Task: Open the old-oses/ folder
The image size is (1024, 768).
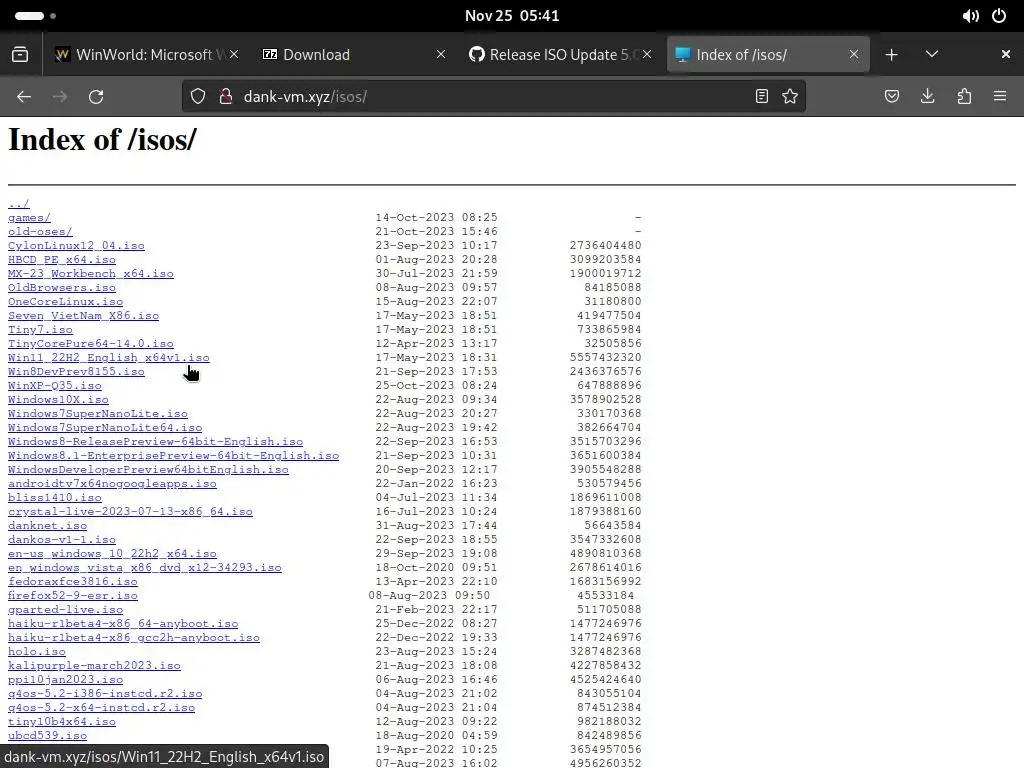Action: click(40, 232)
